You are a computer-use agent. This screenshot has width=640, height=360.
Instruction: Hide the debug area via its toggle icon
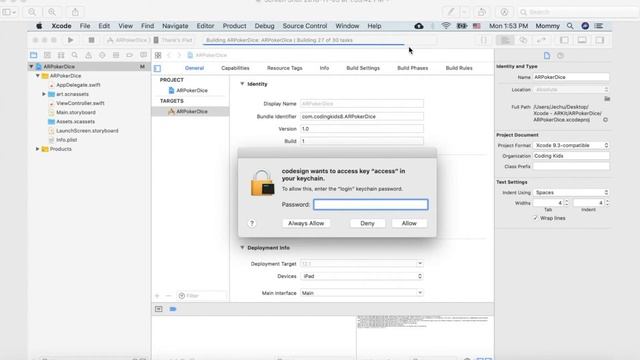[x=159, y=309]
